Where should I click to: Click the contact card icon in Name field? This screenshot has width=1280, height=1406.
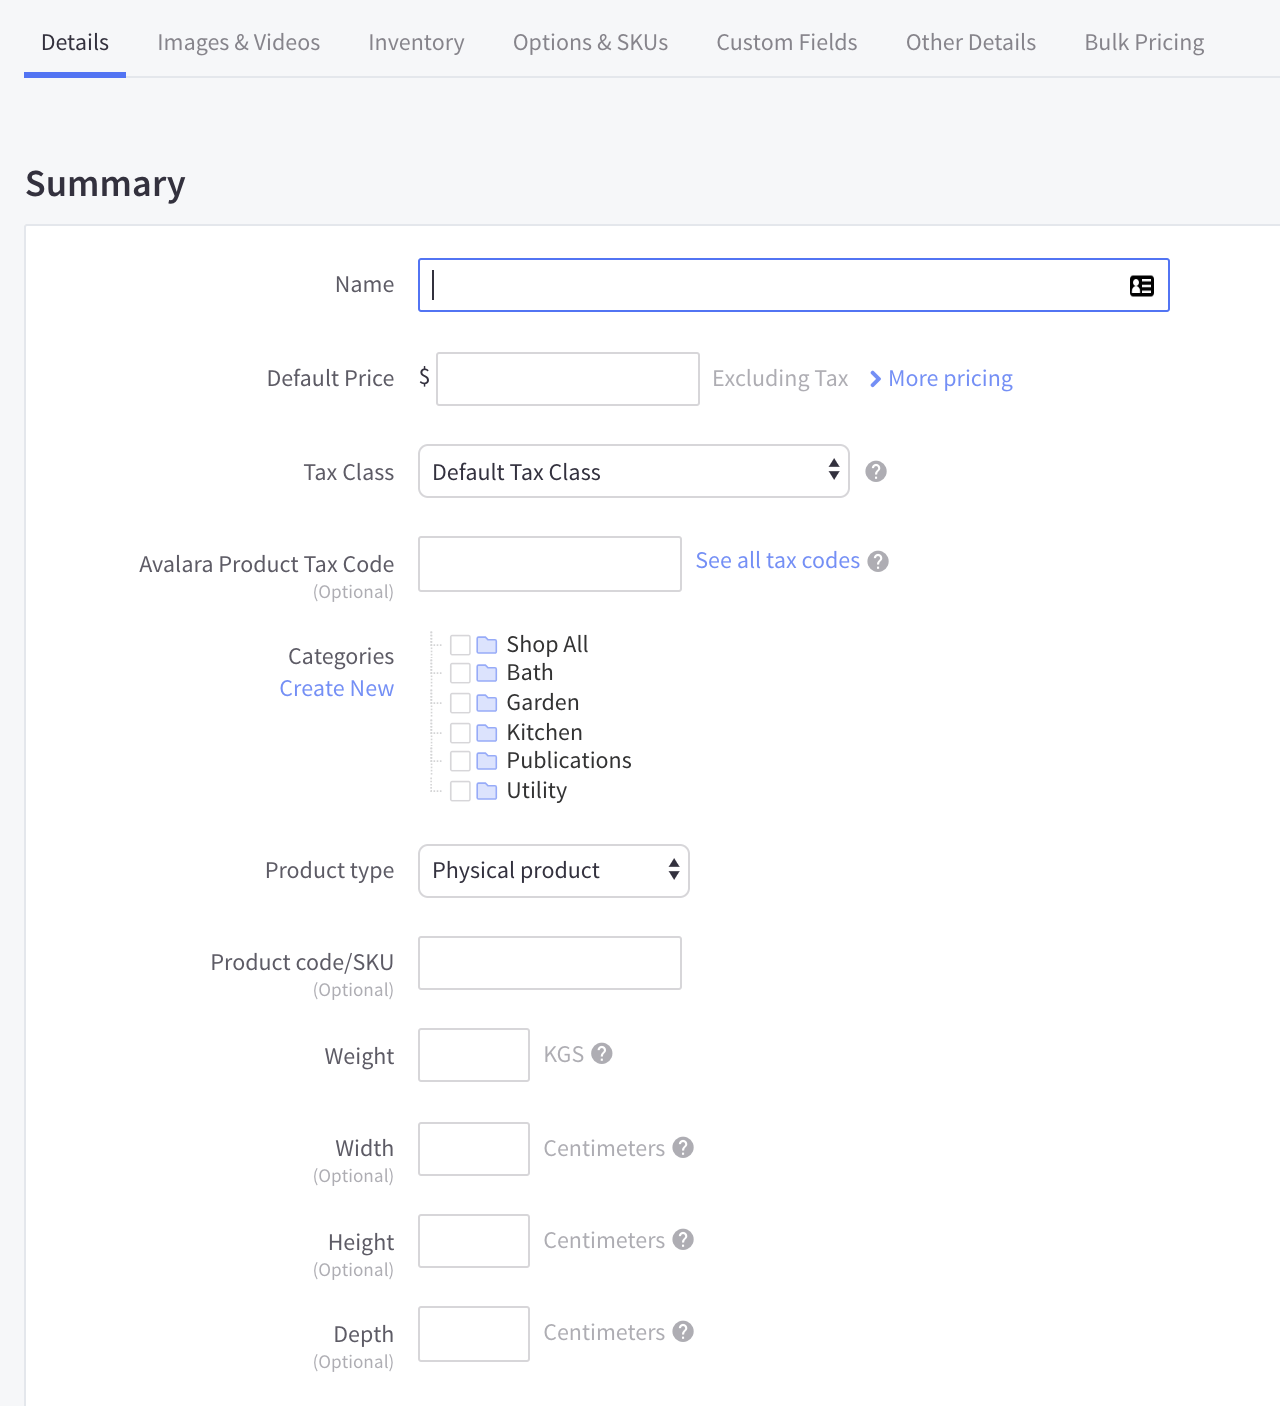1141,286
